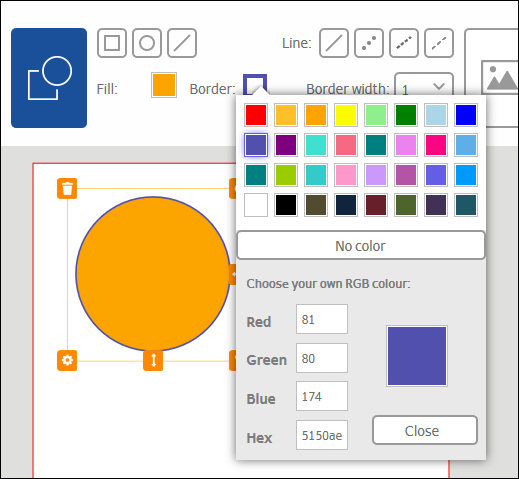Edit the Red value field
Image resolution: width=519 pixels, height=479 pixels.
tap(322, 319)
